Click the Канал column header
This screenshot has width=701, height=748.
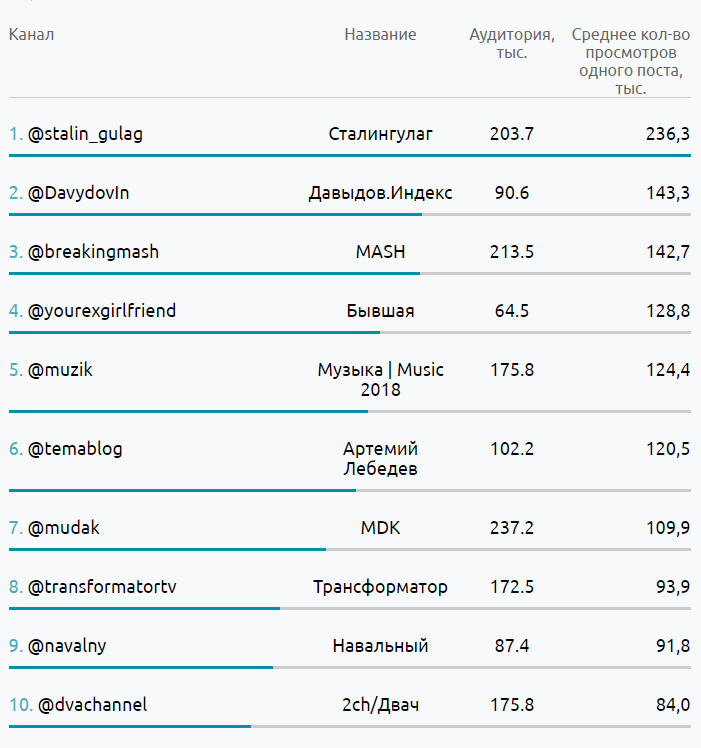31,35
